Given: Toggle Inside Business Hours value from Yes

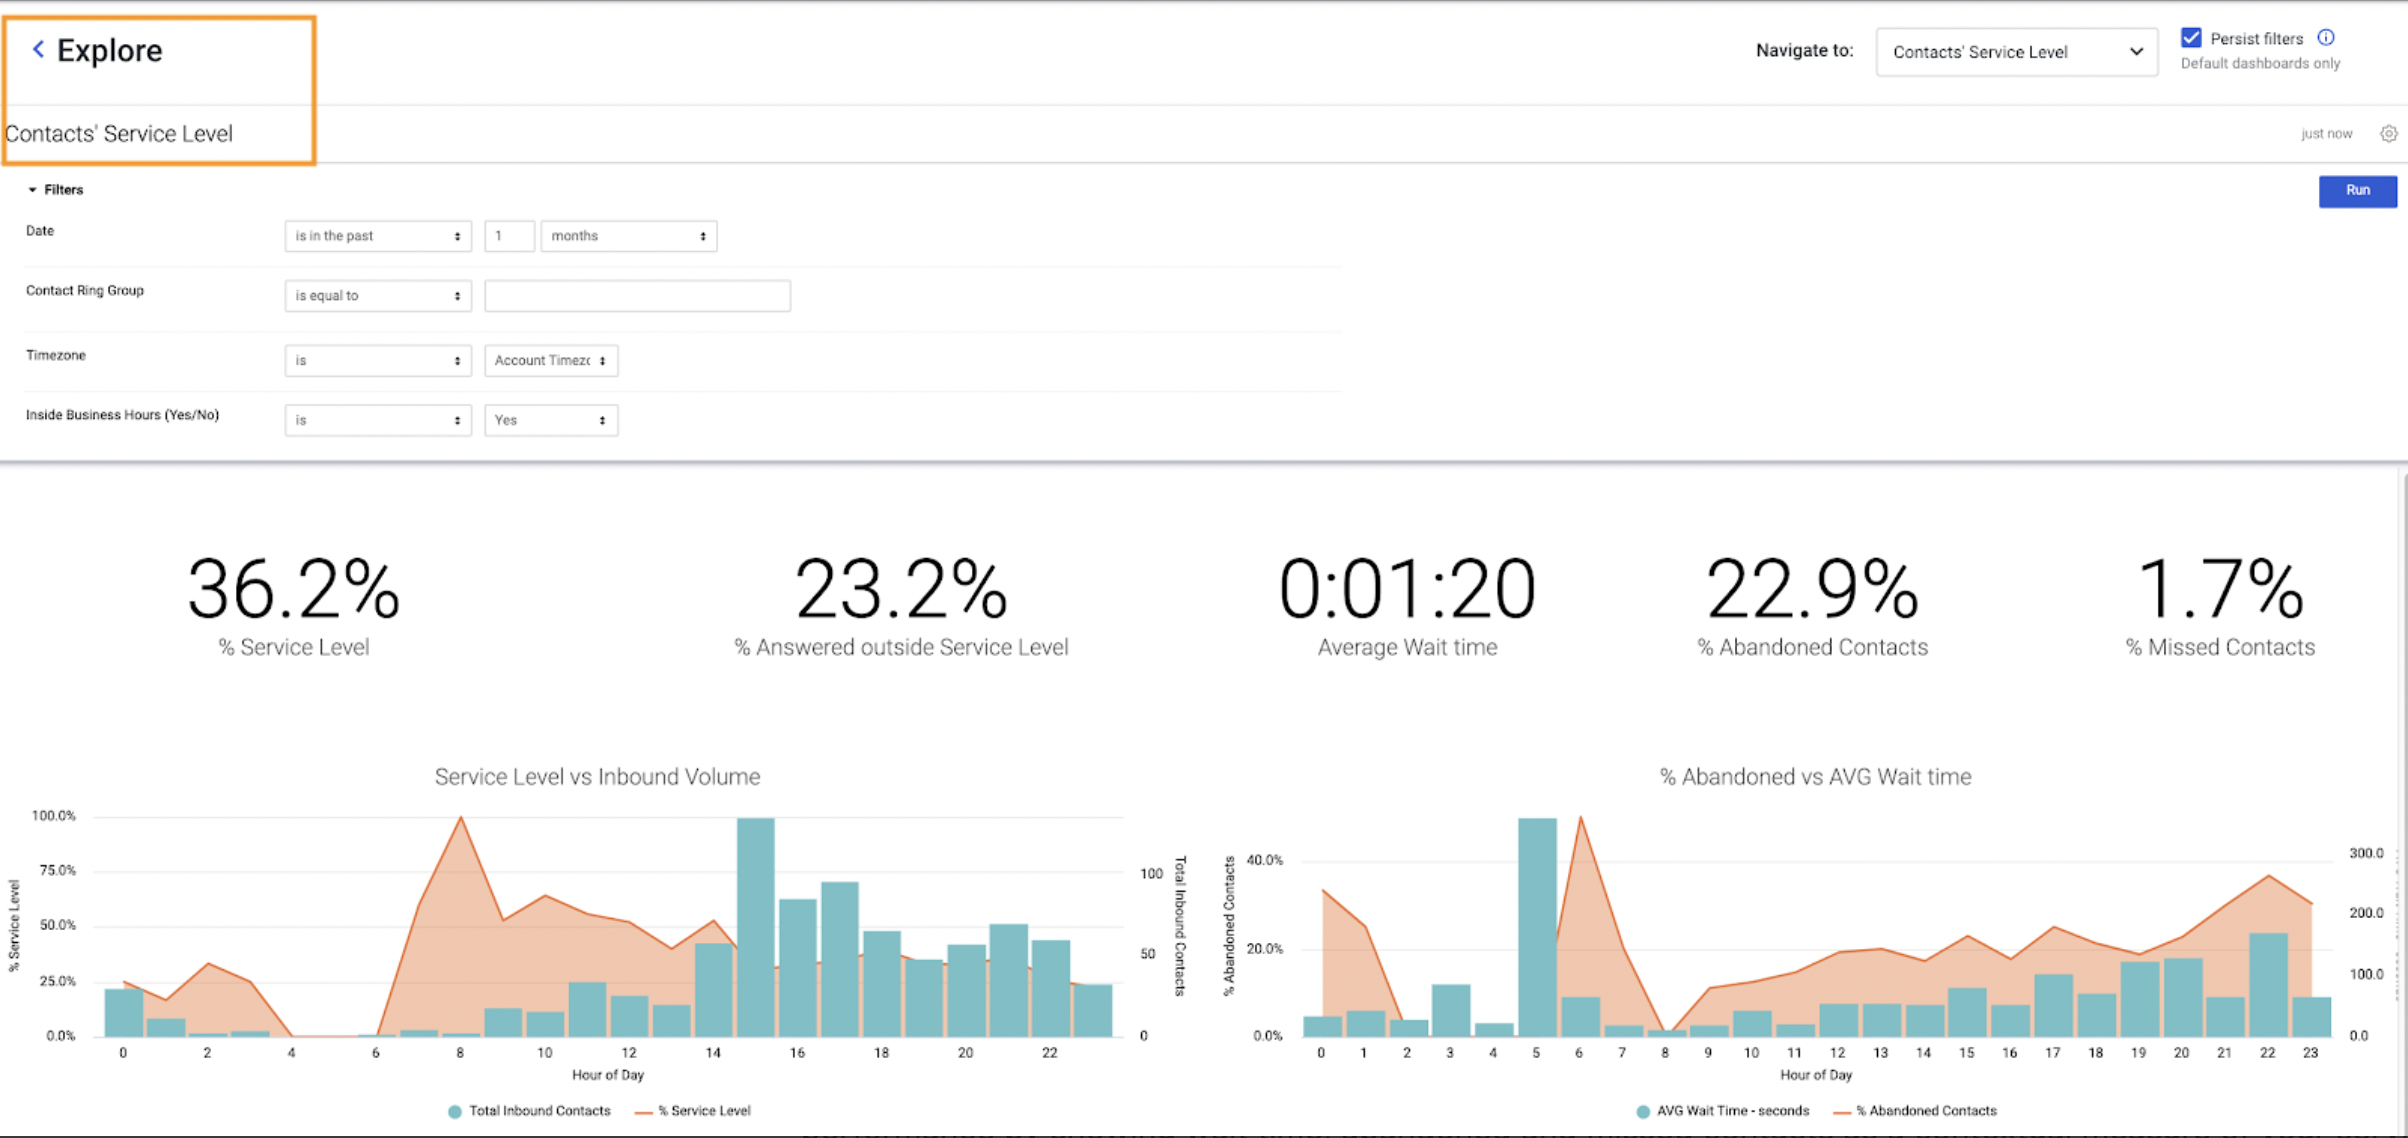Looking at the screenshot, I should [550, 420].
